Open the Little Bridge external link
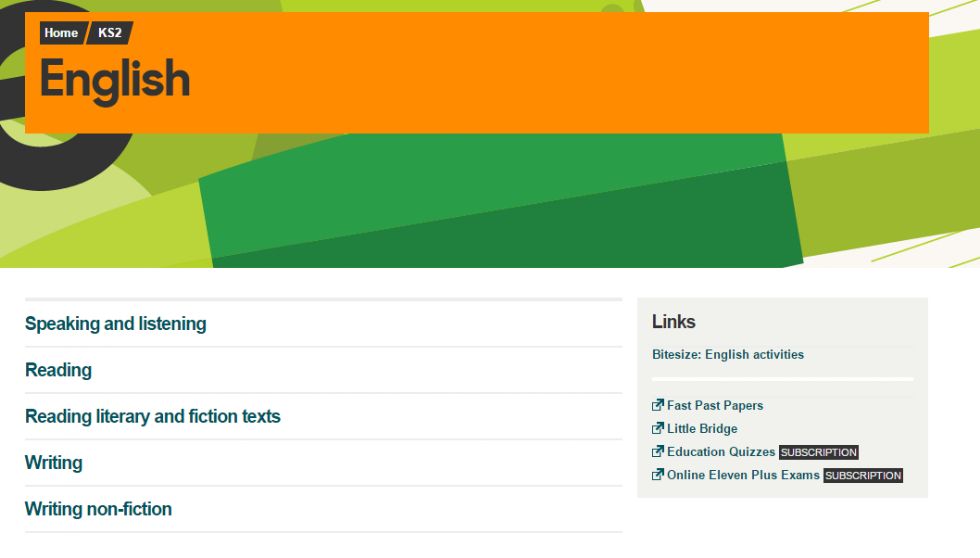 (702, 429)
